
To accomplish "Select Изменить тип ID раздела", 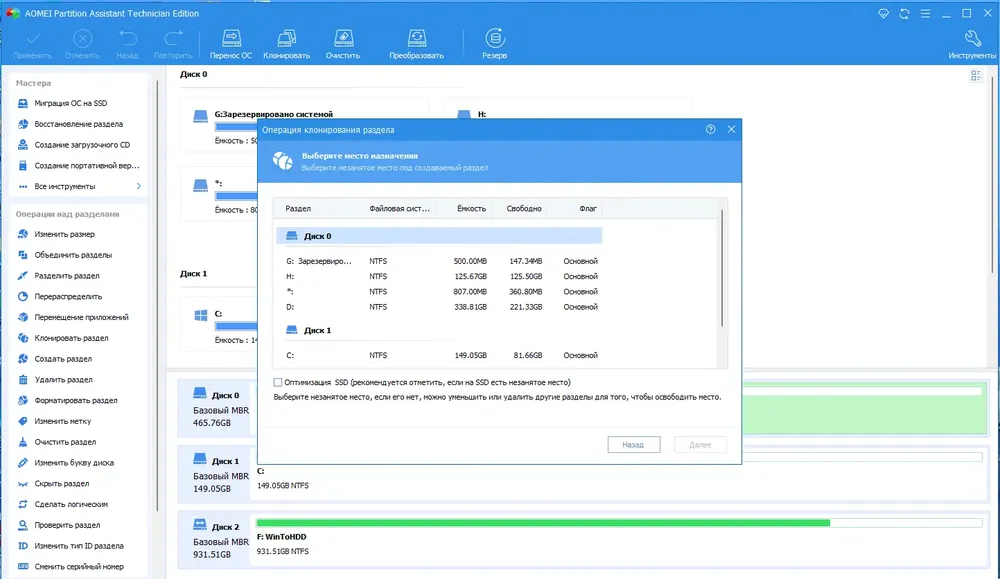I will [78, 546].
